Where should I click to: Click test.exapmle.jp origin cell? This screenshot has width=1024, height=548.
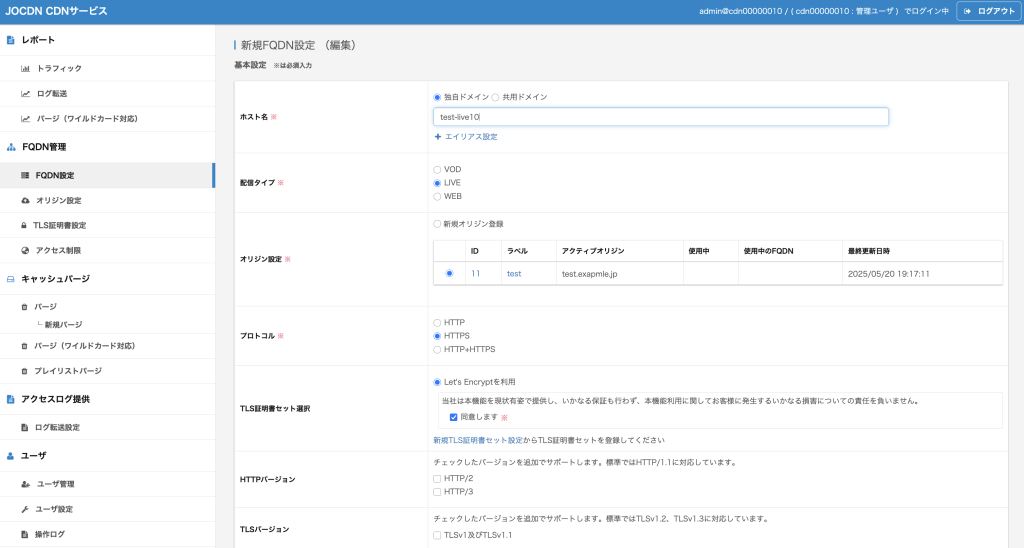589,274
